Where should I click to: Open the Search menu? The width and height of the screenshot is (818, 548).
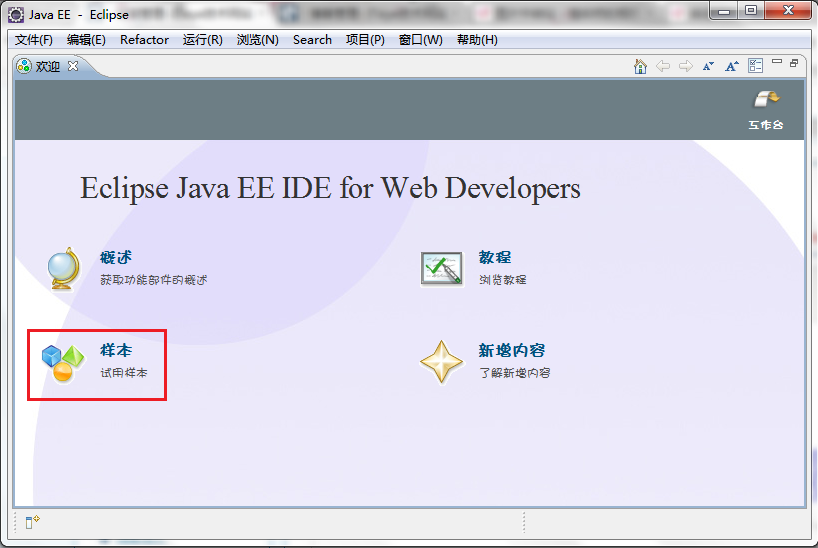tap(312, 40)
